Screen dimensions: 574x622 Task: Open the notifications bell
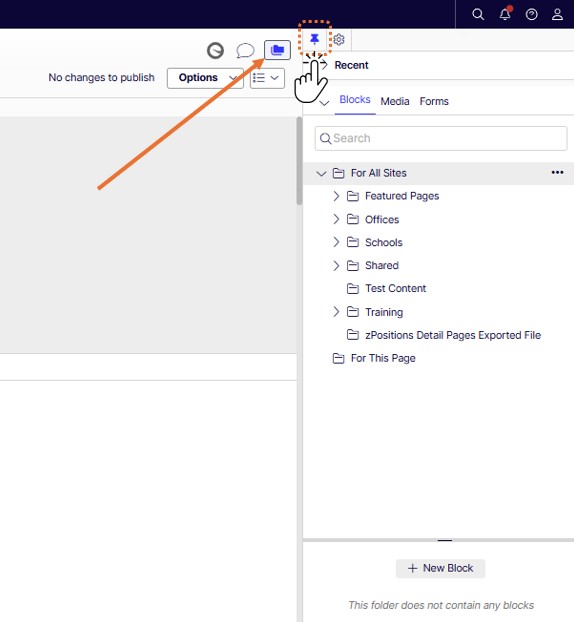click(505, 14)
